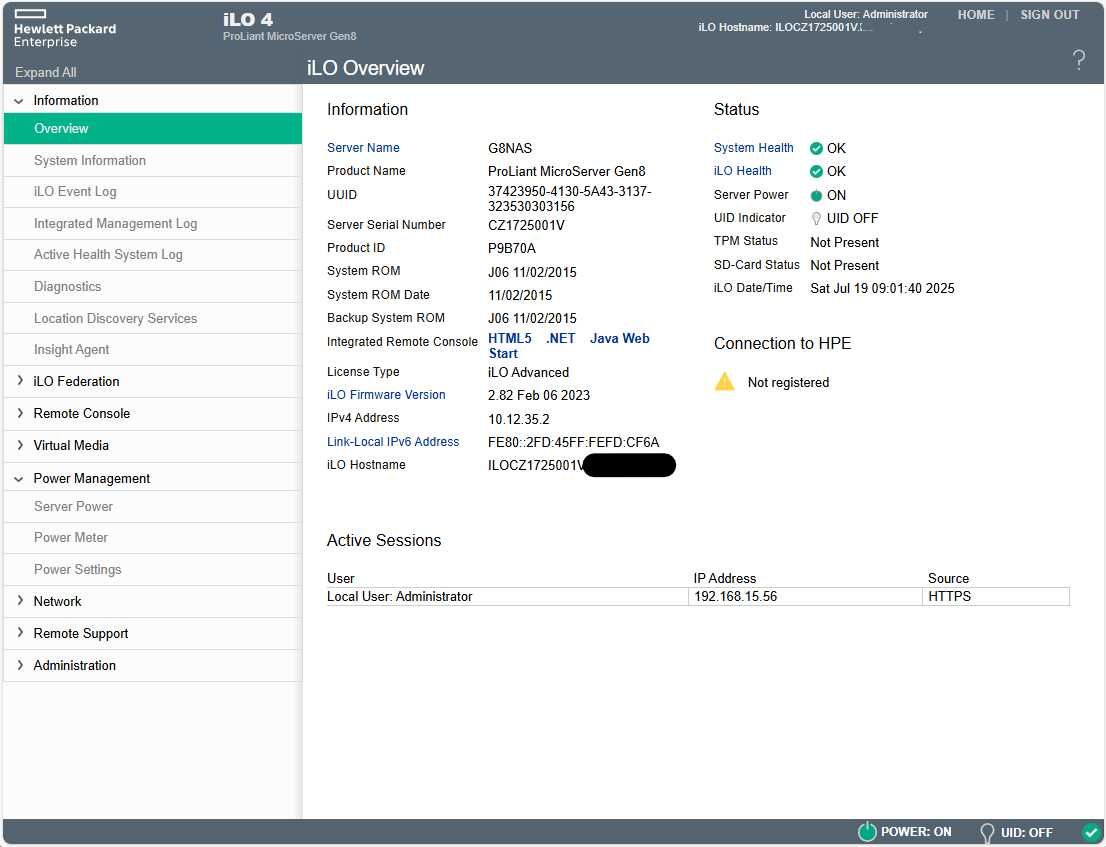Viewport: 1106px width, 847px height.
Task: Open Power Meter page
Action: (x=152, y=537)
